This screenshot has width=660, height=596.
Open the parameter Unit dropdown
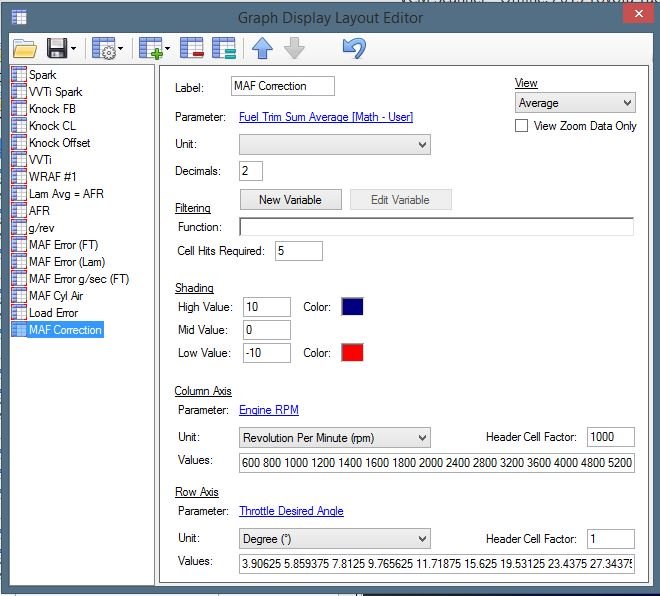335,144
